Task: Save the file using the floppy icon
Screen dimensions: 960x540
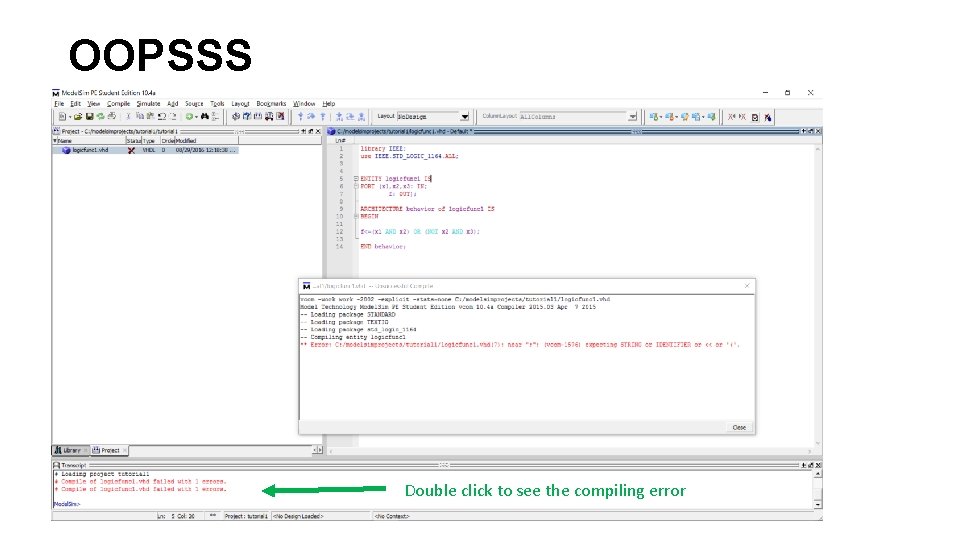Action: click(89, 116)
